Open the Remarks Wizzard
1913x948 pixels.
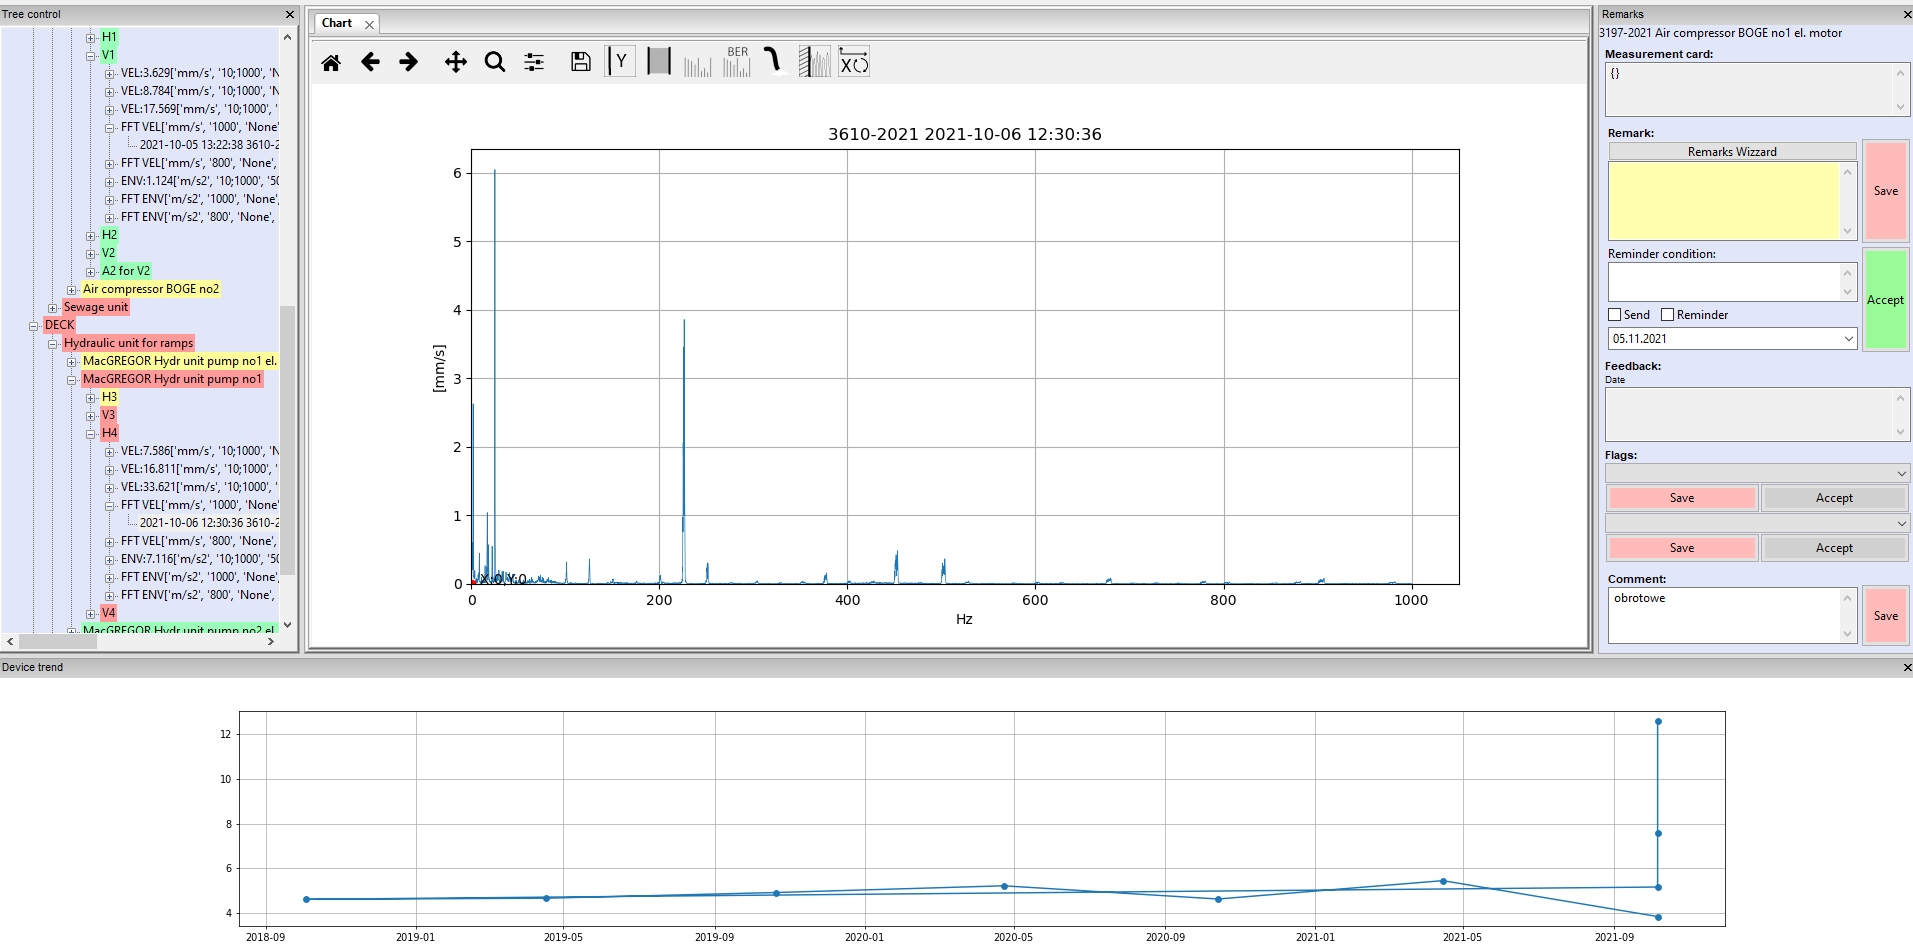click(x=1731, y=152)
